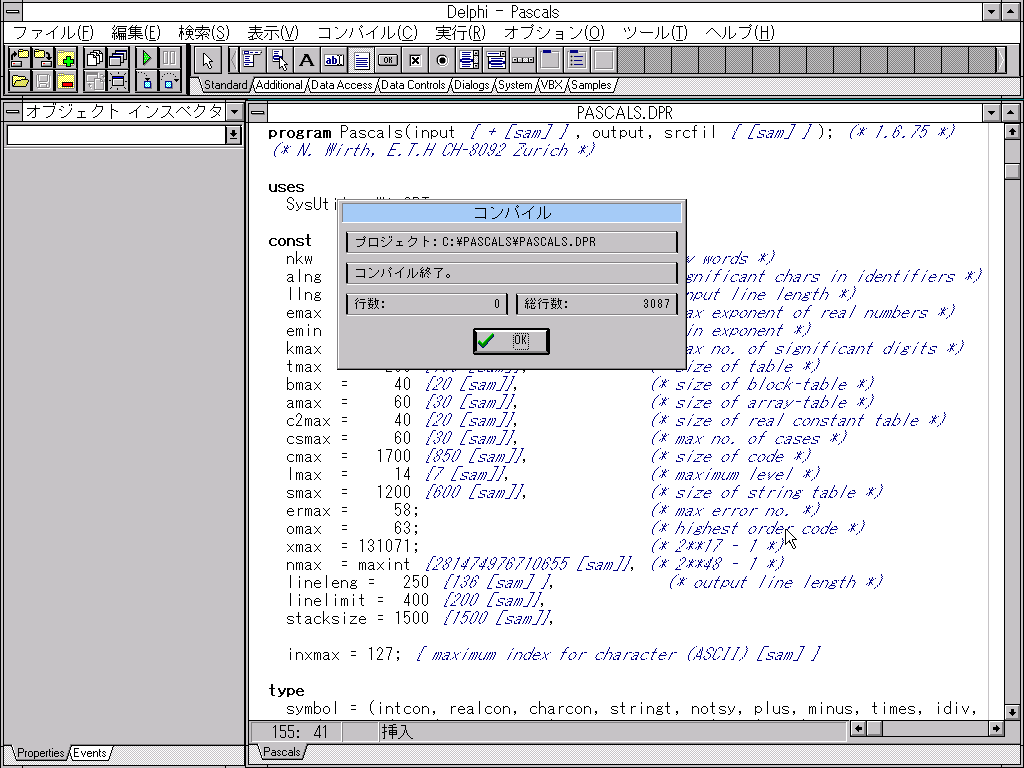Open the ツール(T) menu
The width and height of the screenshot is (1024, 768).
[656, 33]
